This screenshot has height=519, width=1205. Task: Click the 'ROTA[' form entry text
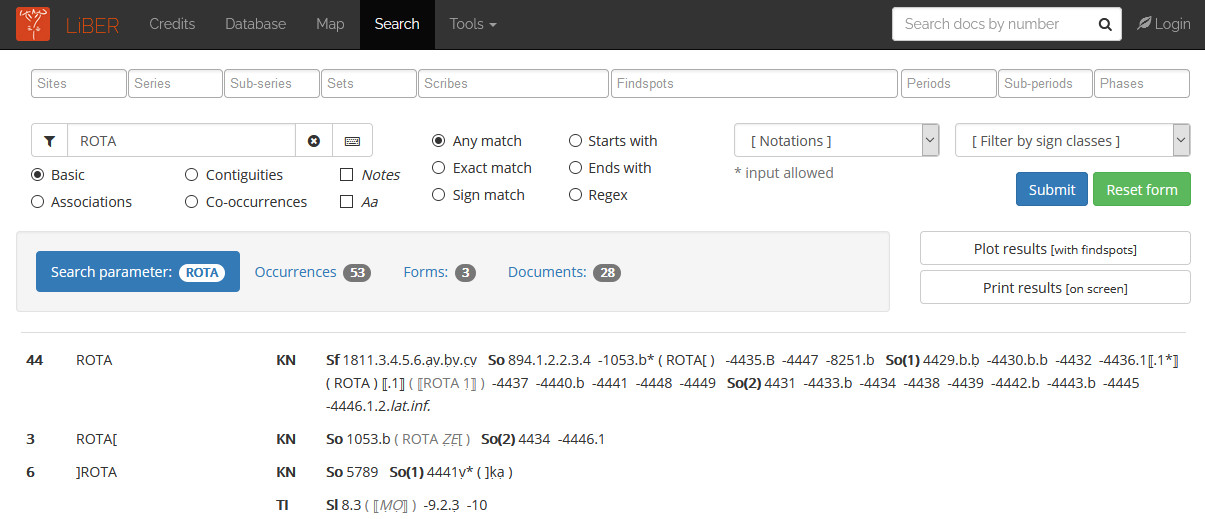coord(97,439)
